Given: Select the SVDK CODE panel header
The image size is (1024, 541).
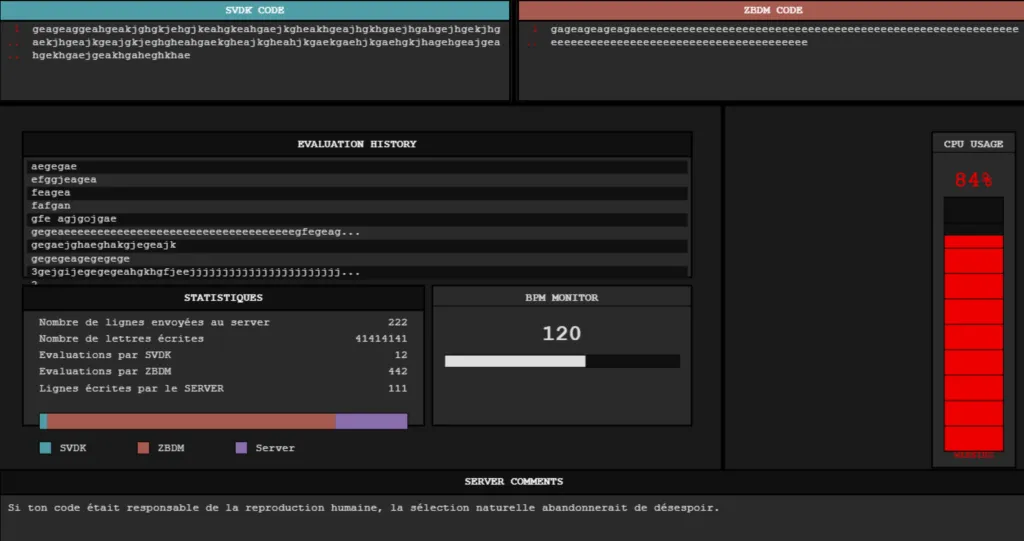Looking at the screenshot, I should point(256,10).
